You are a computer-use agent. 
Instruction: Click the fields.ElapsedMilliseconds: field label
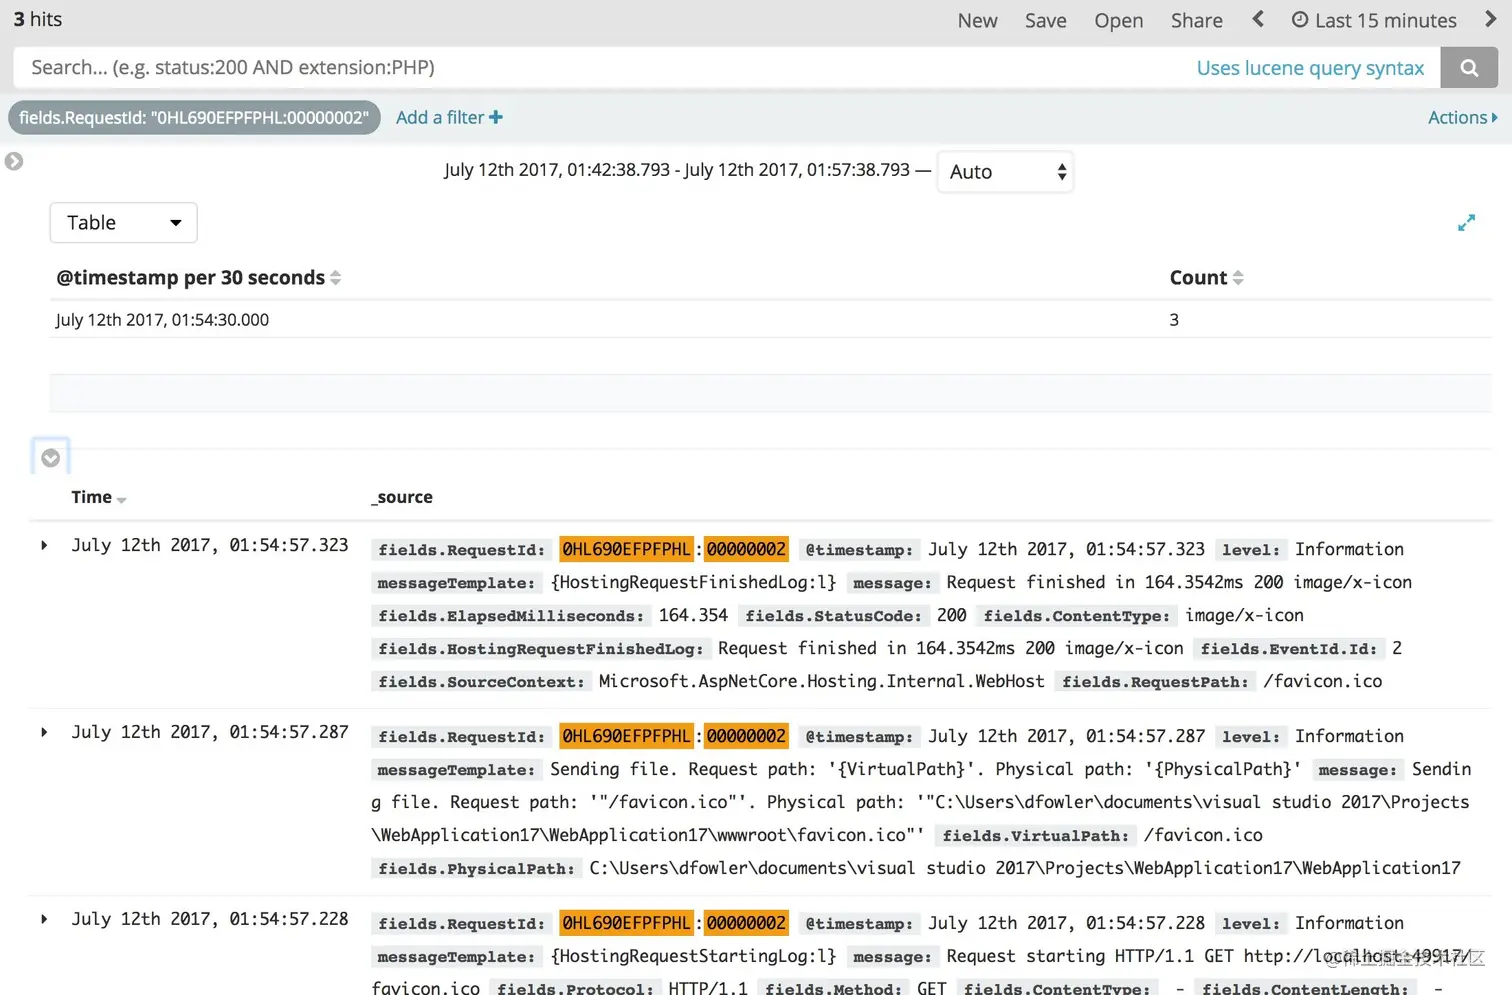point(510,616)
